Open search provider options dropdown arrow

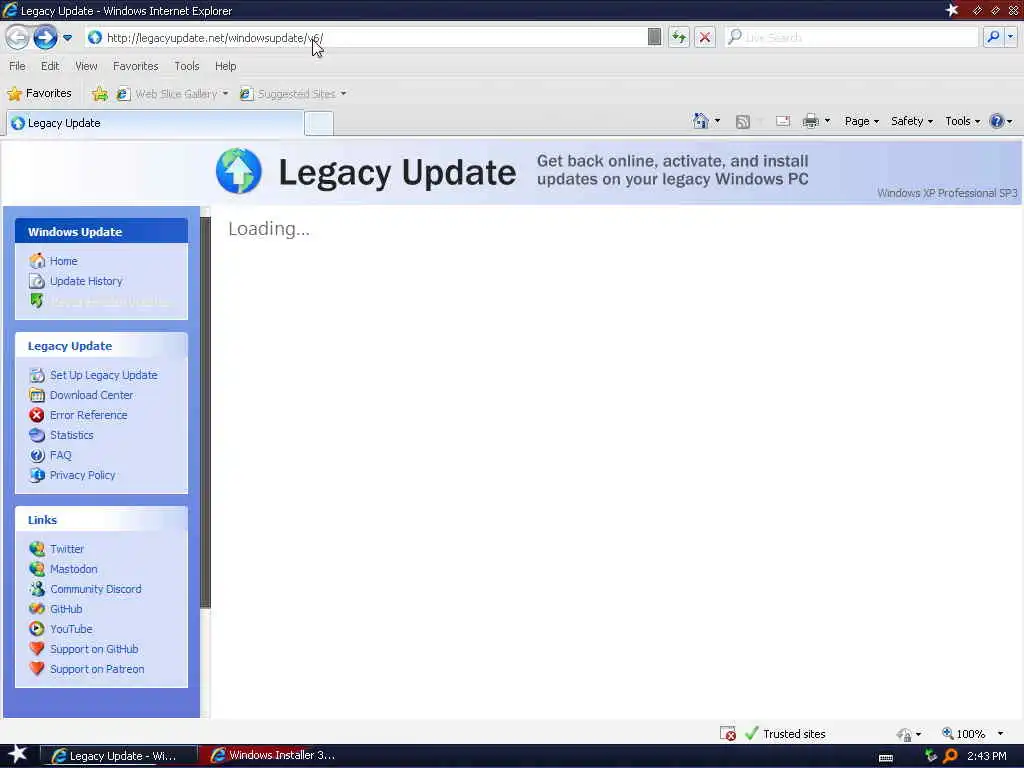(x=1011, y=37)
